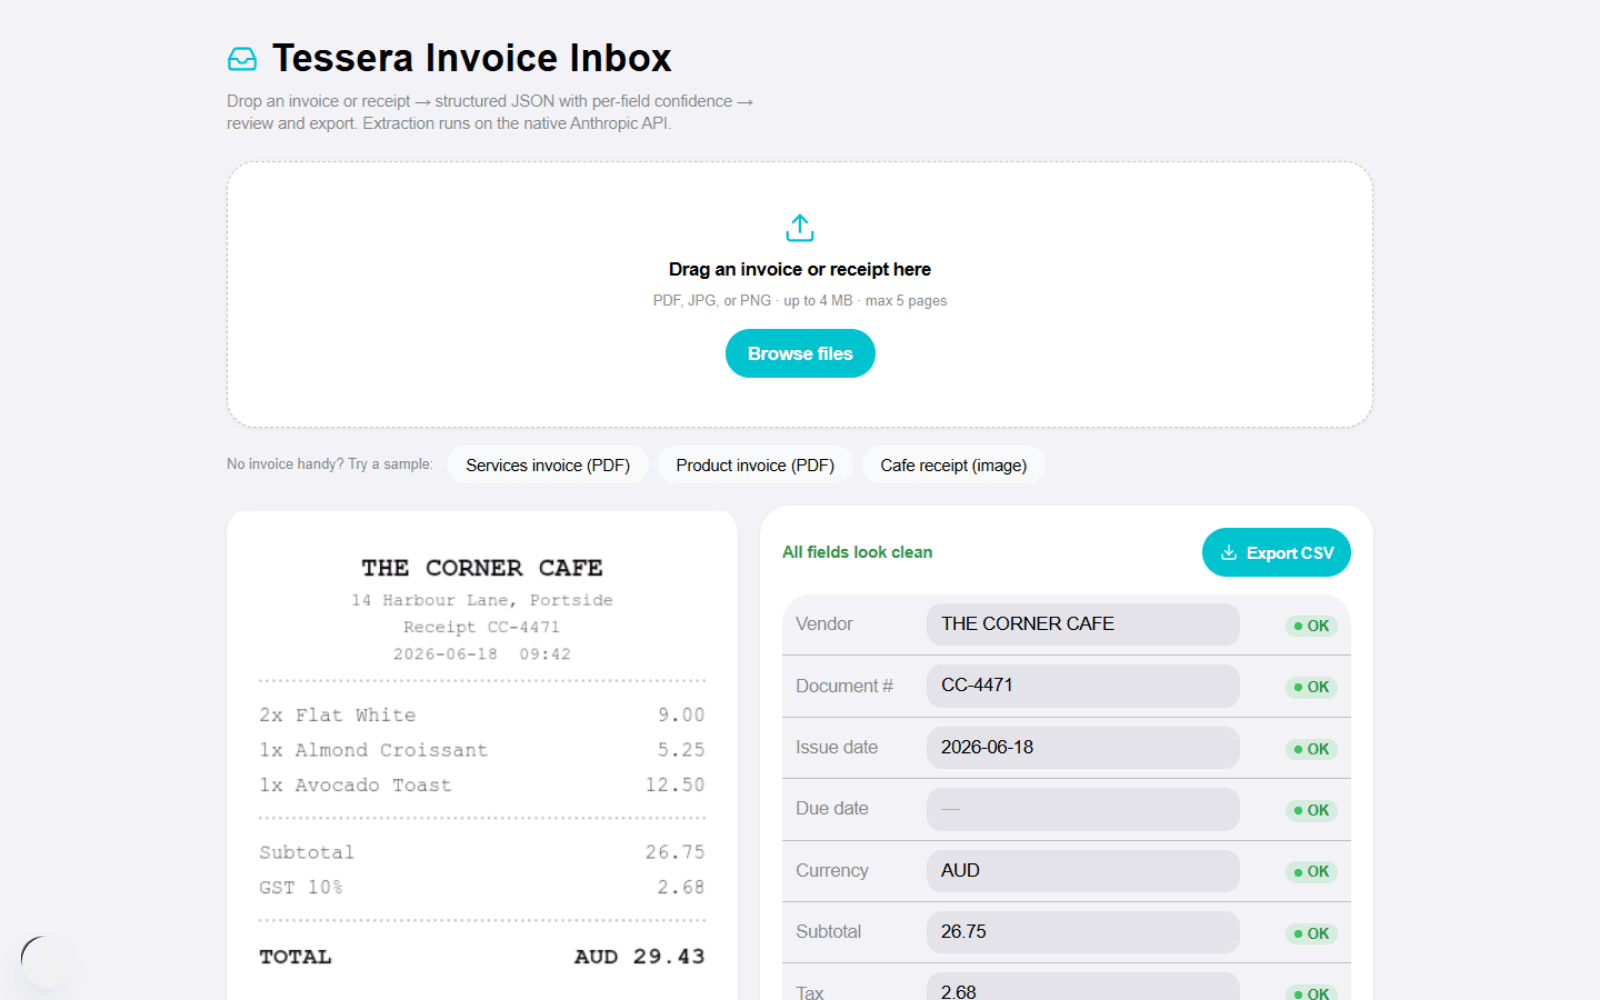1600x1000 pixels.
Task: Click the OK badge in Due date row
Action: coord(1311,810)
